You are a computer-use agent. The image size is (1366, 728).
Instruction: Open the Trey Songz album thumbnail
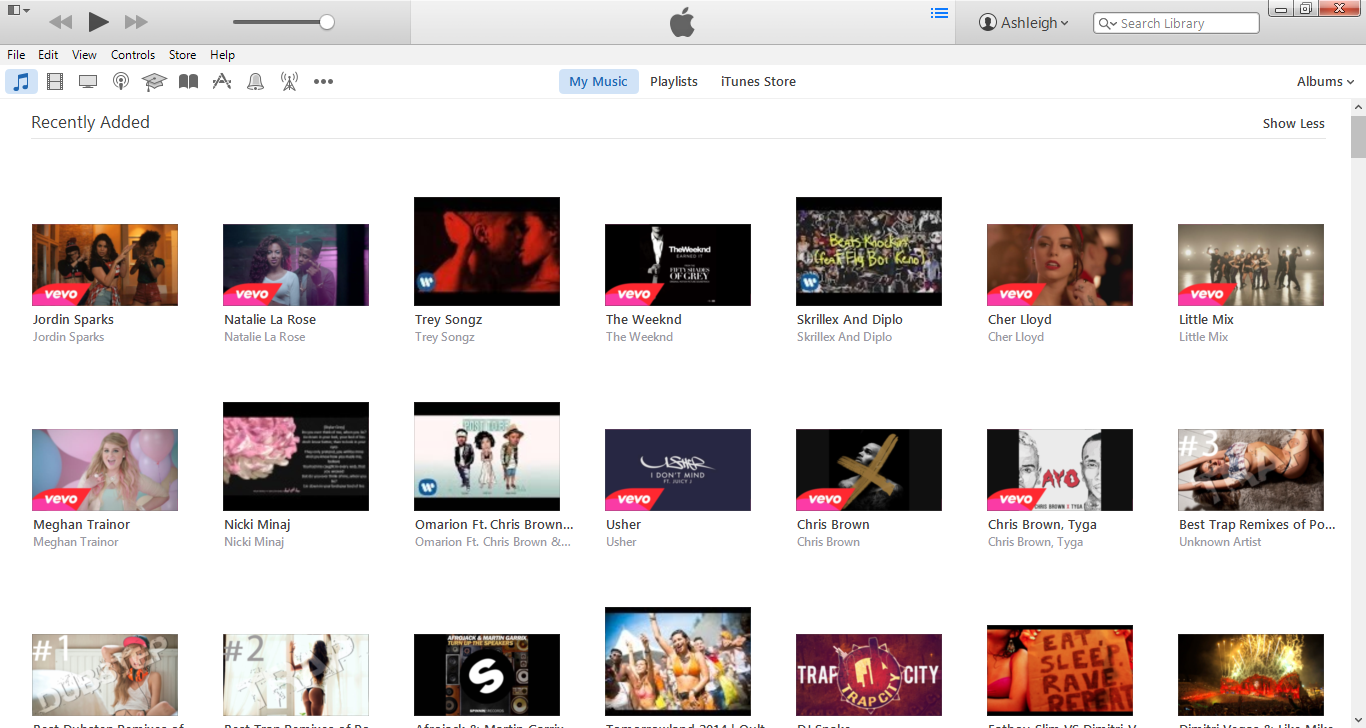click(487, 251)
